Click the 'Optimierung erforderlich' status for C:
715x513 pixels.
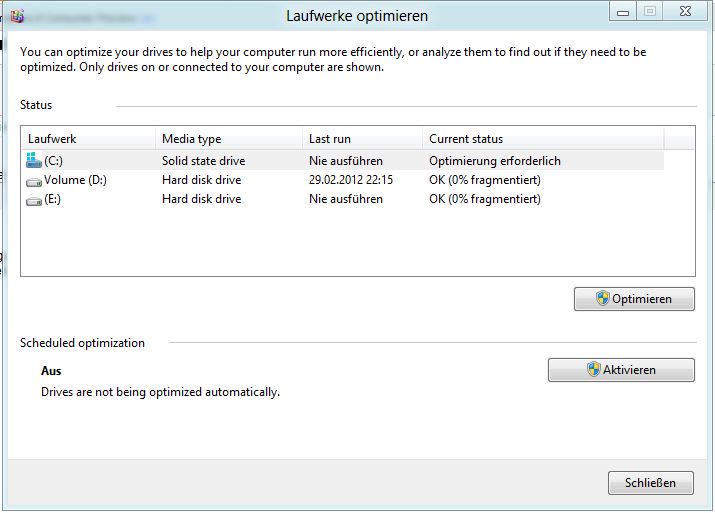tap(494, 161)
